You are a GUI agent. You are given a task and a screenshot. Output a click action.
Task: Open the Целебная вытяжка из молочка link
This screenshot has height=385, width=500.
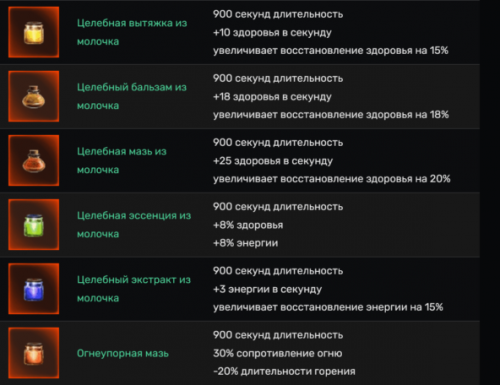tap(132, 32)
